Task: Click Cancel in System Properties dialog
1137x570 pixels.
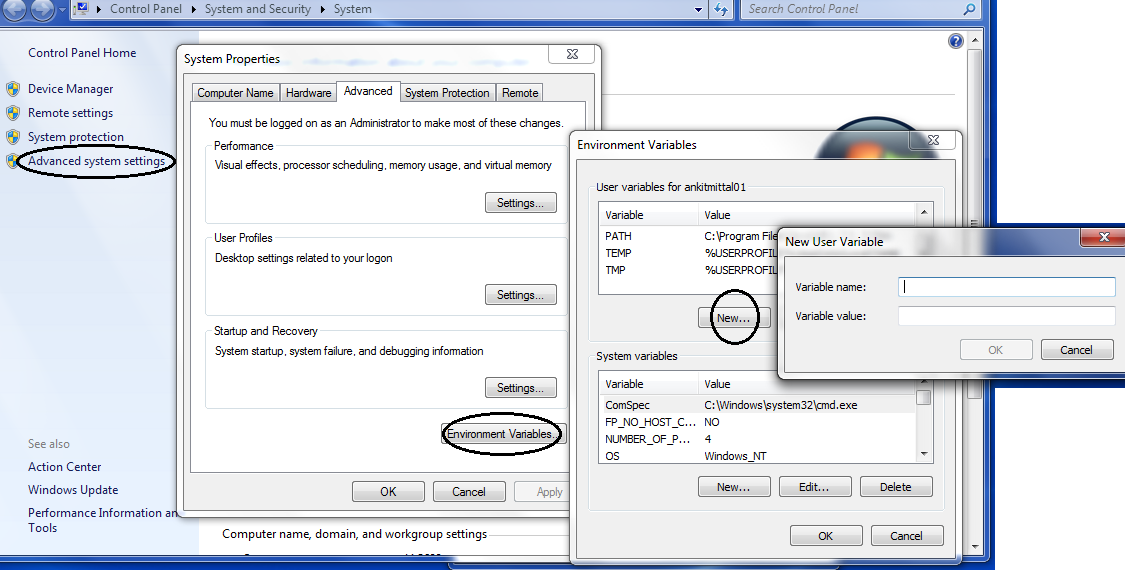Action: pyautogui.click(x=468, y=492)
